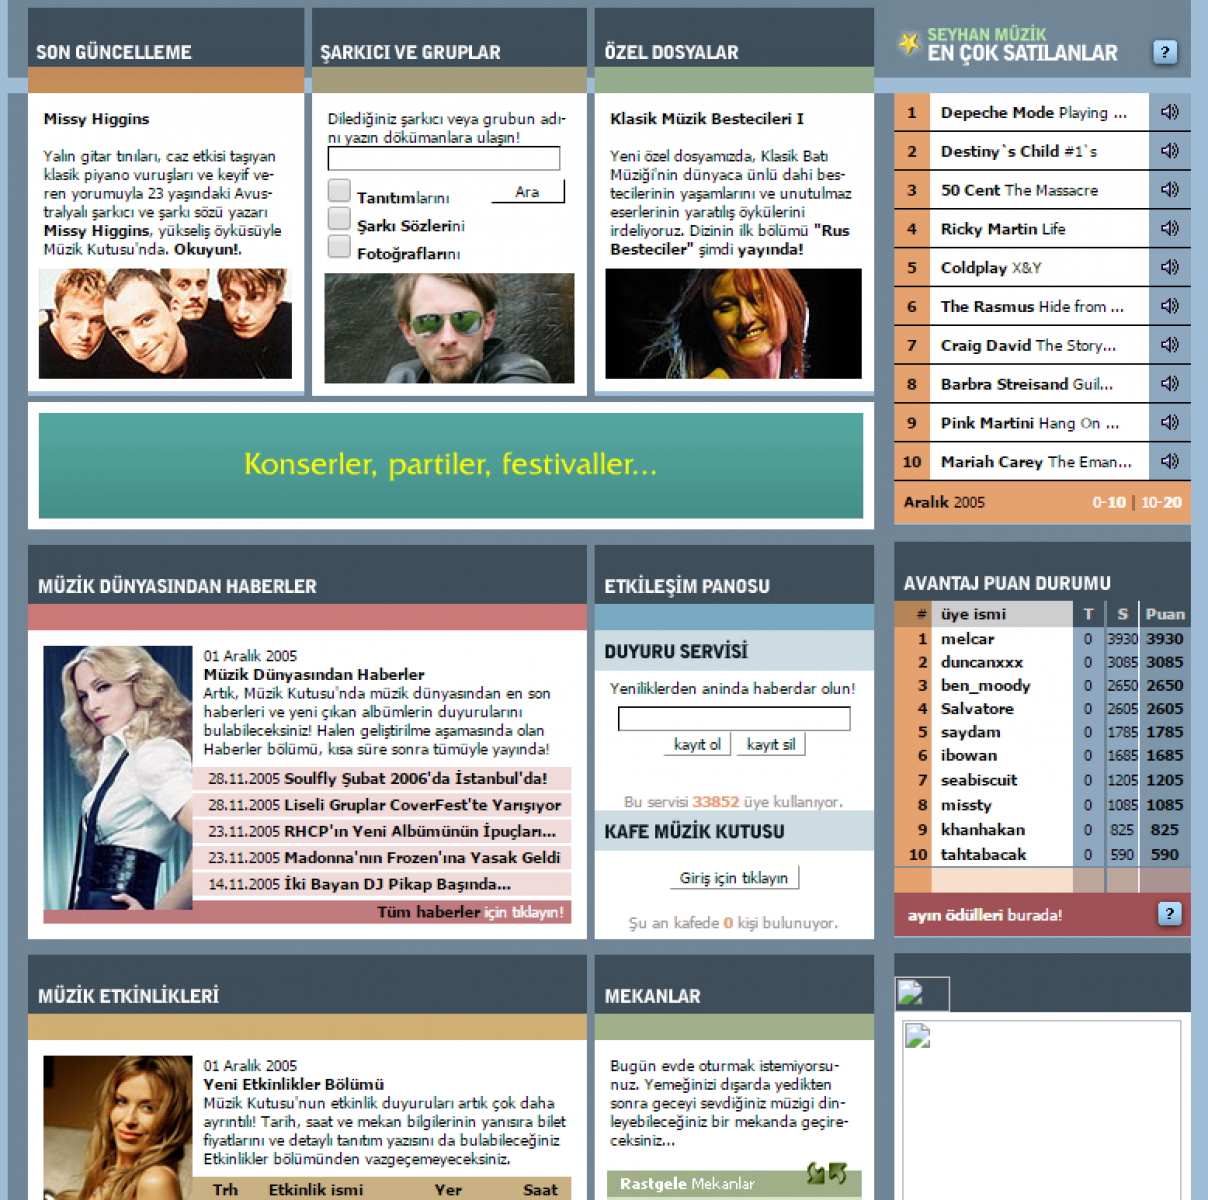Click help icon in ayın ödülleri bar
This screenshot has height=1200, width=1208.
(x=1168, y=913)
